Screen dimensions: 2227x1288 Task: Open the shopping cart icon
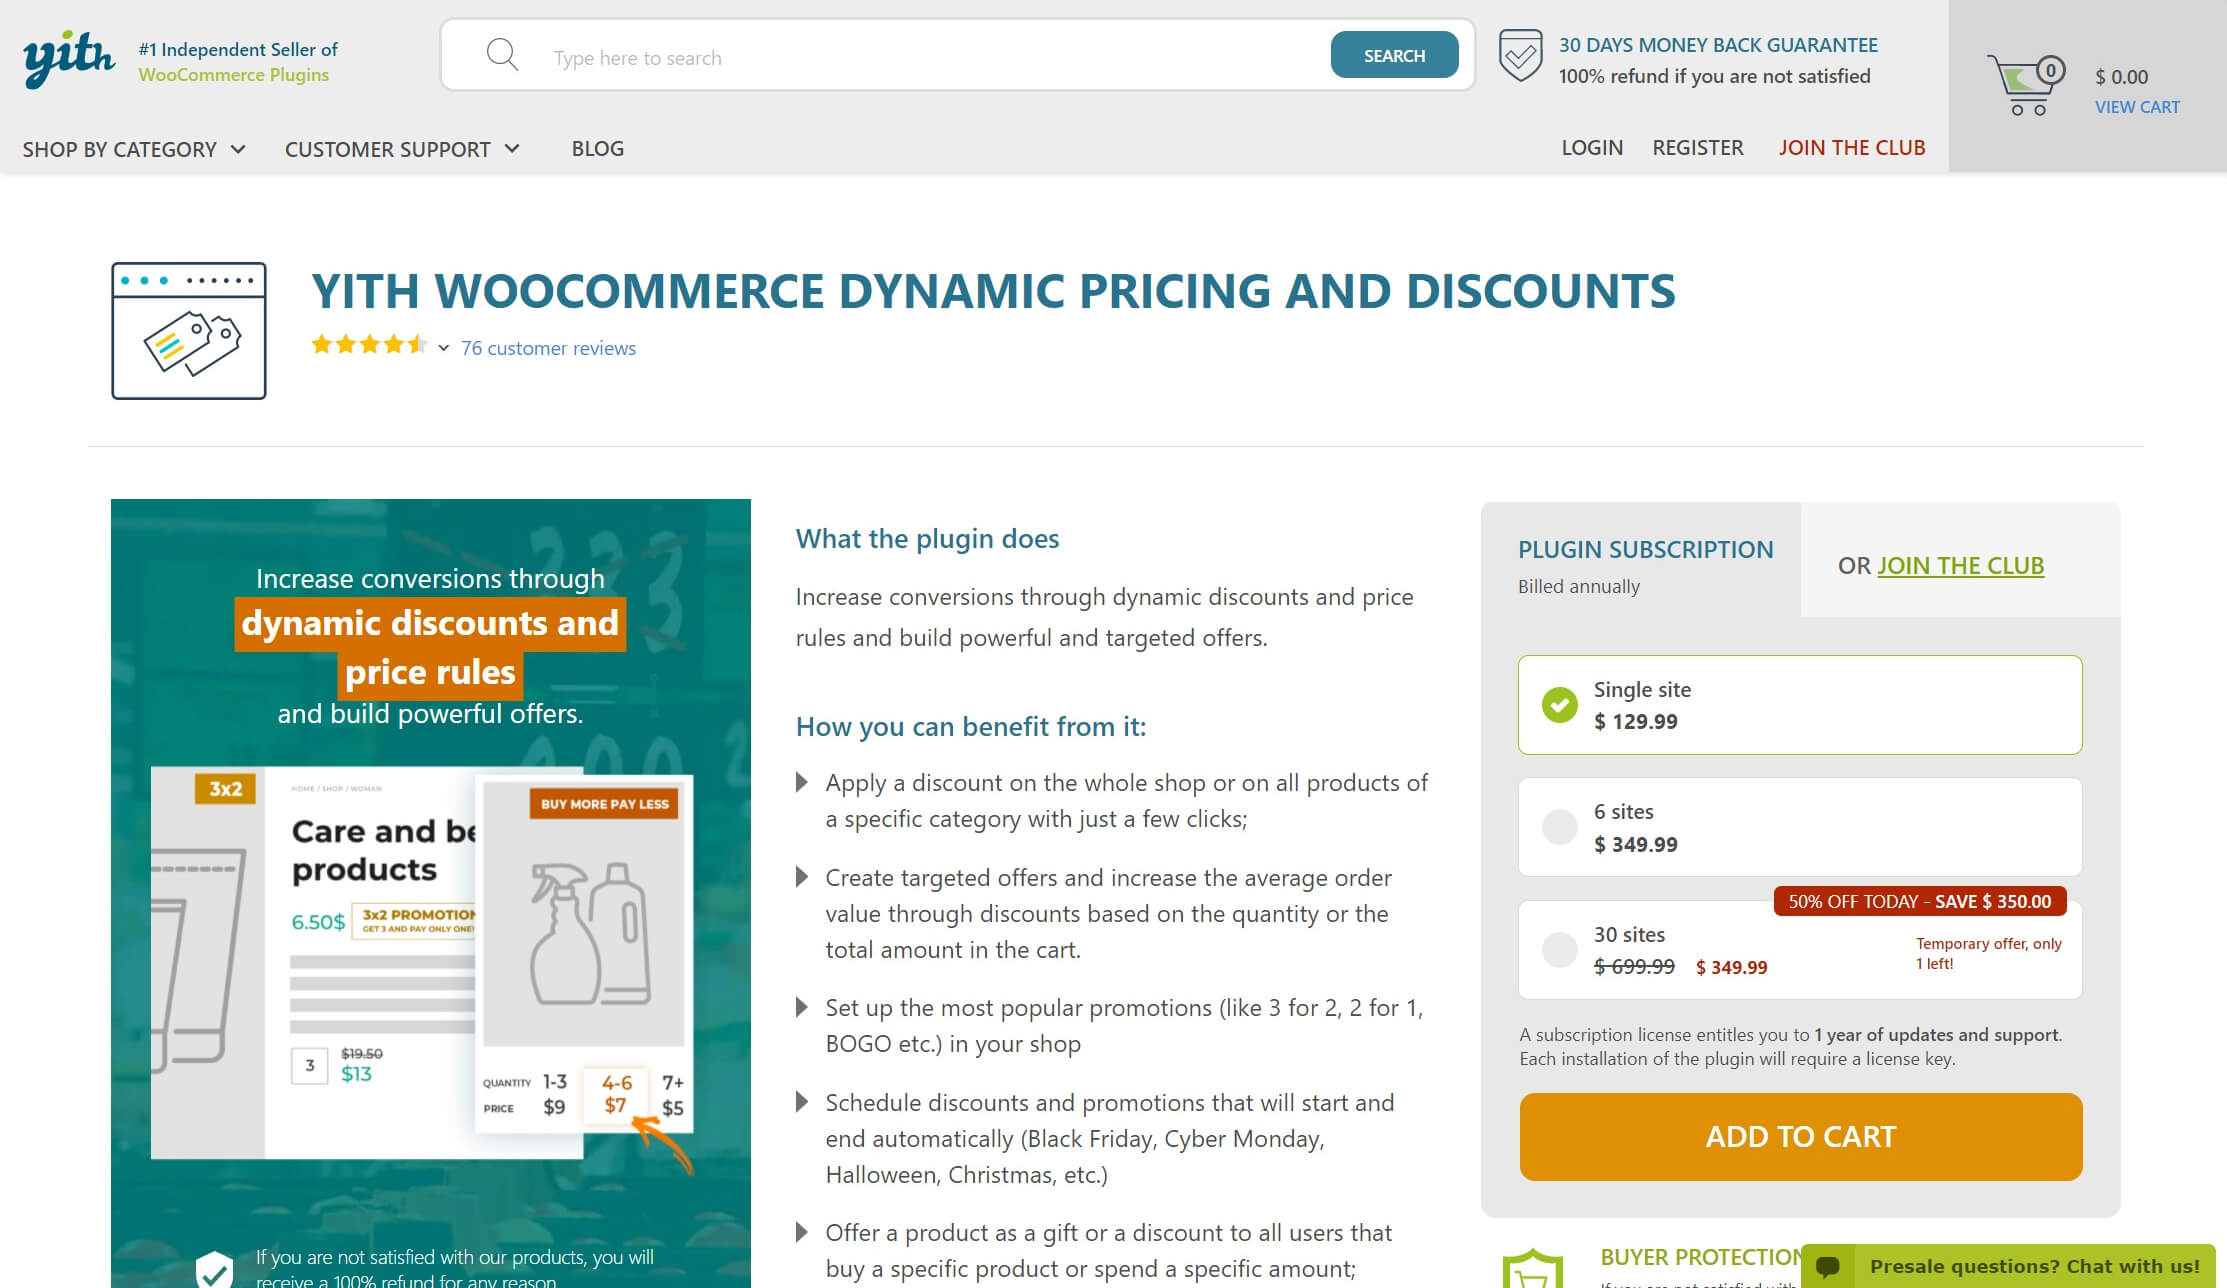pos(2025,80)
